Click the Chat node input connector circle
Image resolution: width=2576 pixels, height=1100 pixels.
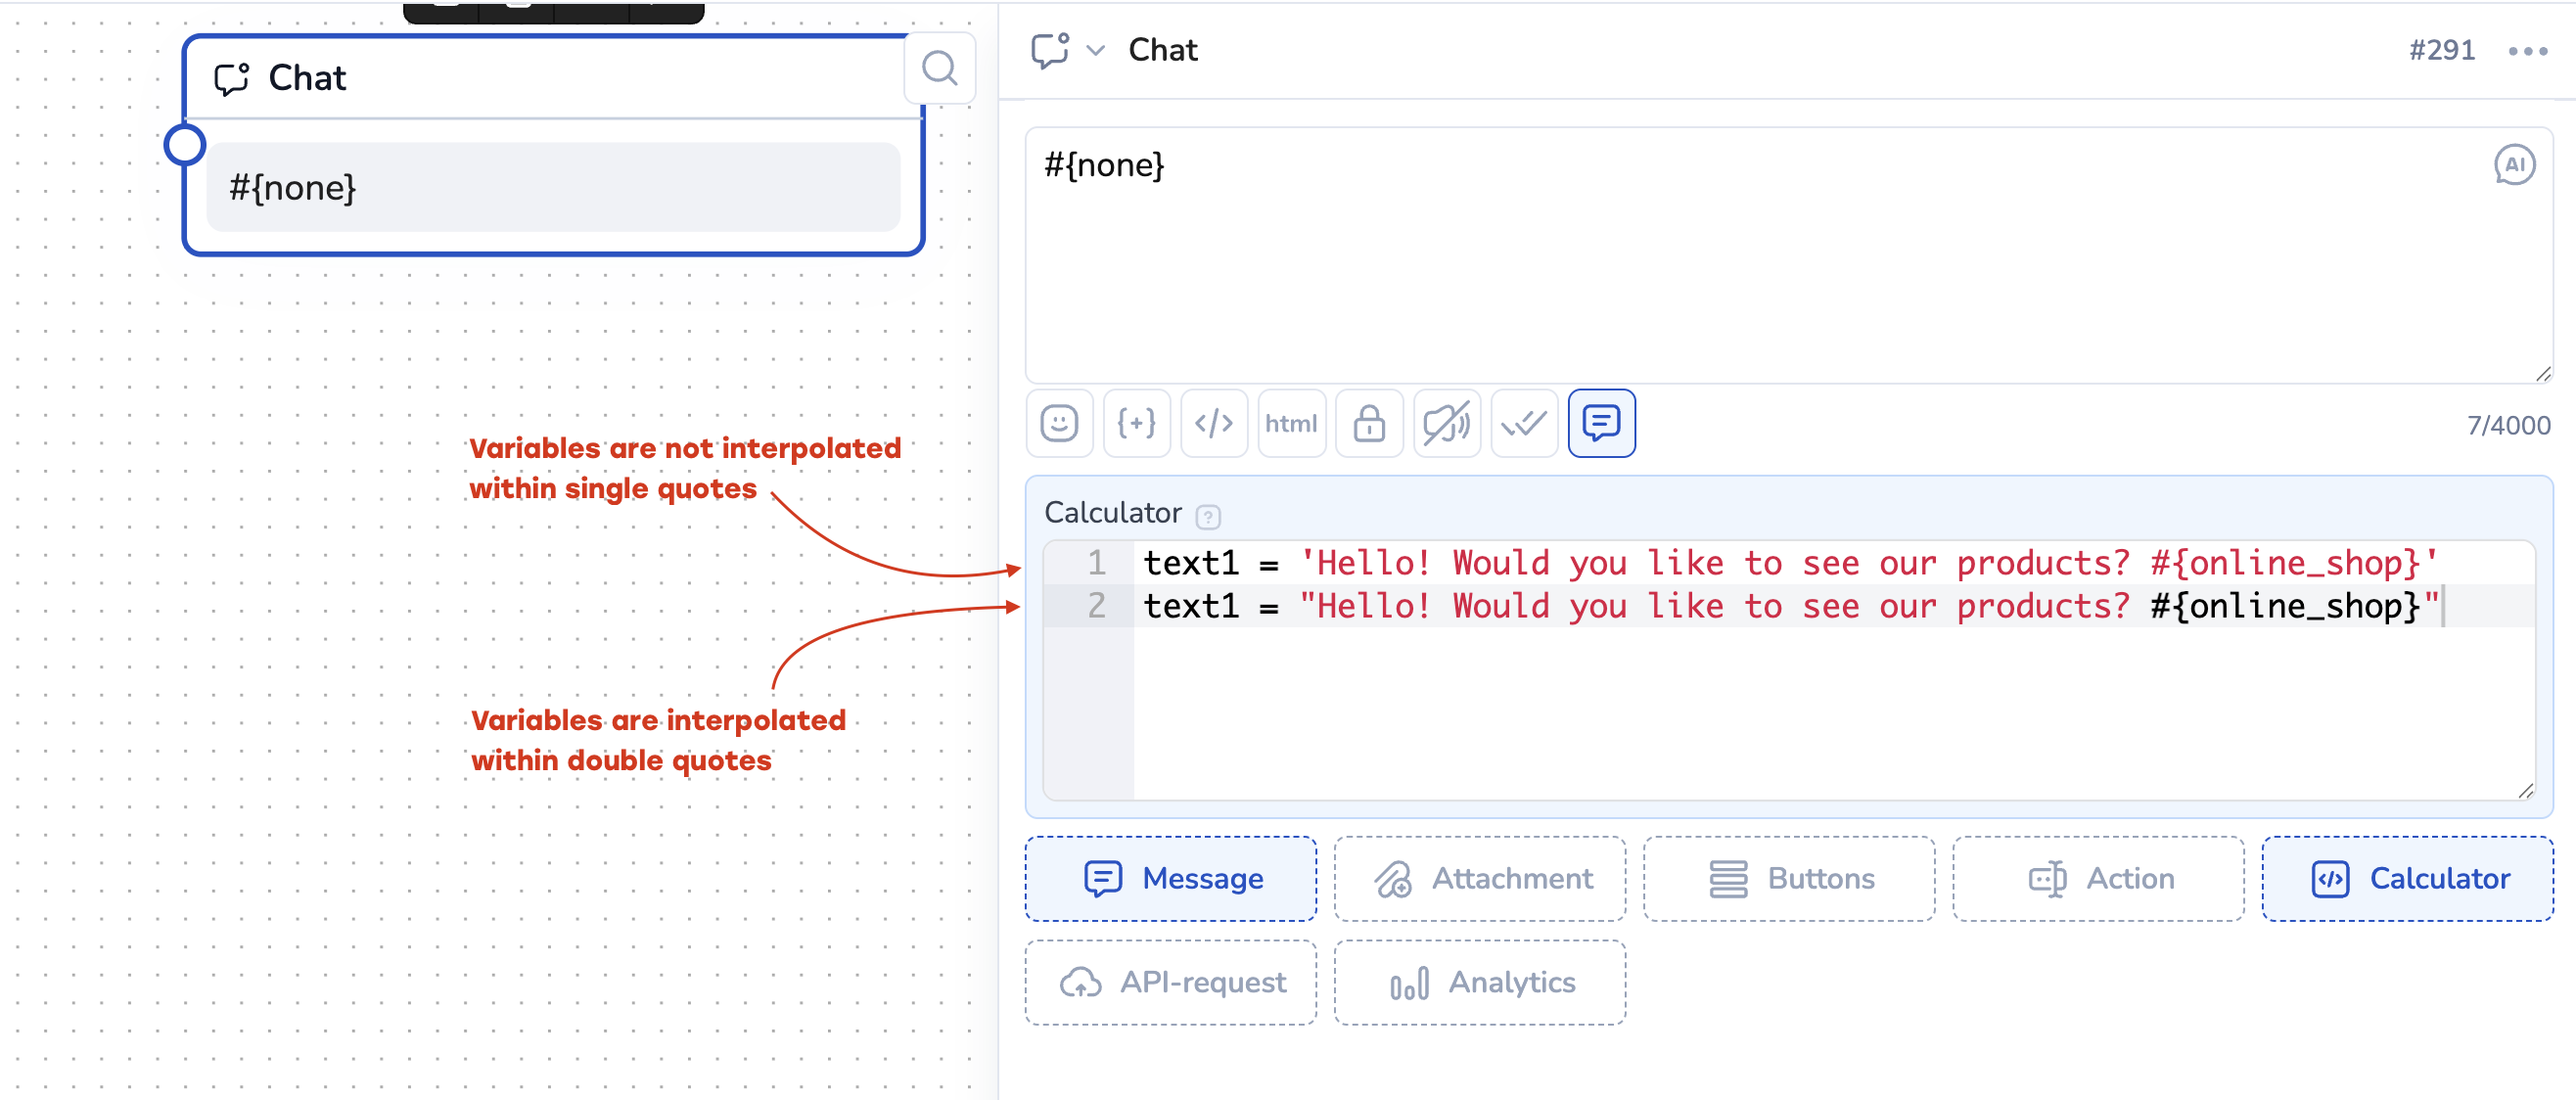(185, 145)
